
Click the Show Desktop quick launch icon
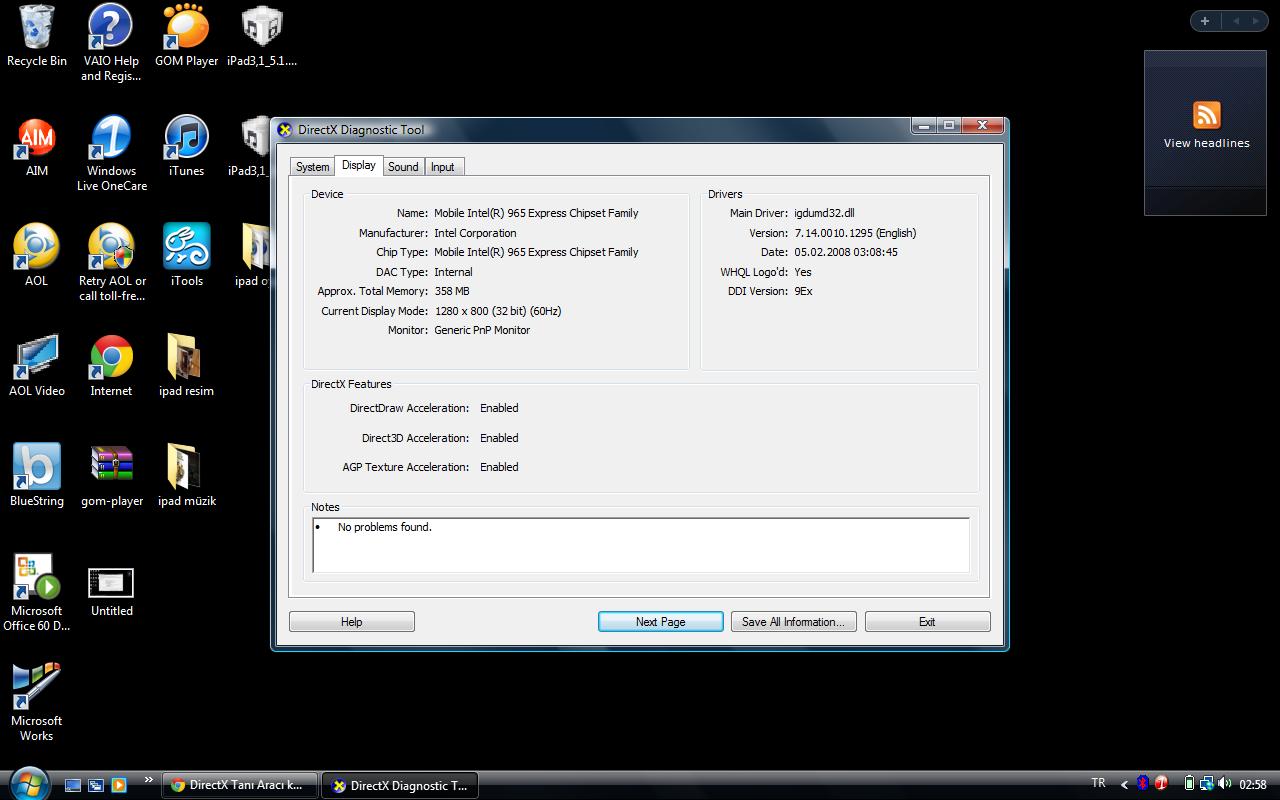click(x=73, y=785)
